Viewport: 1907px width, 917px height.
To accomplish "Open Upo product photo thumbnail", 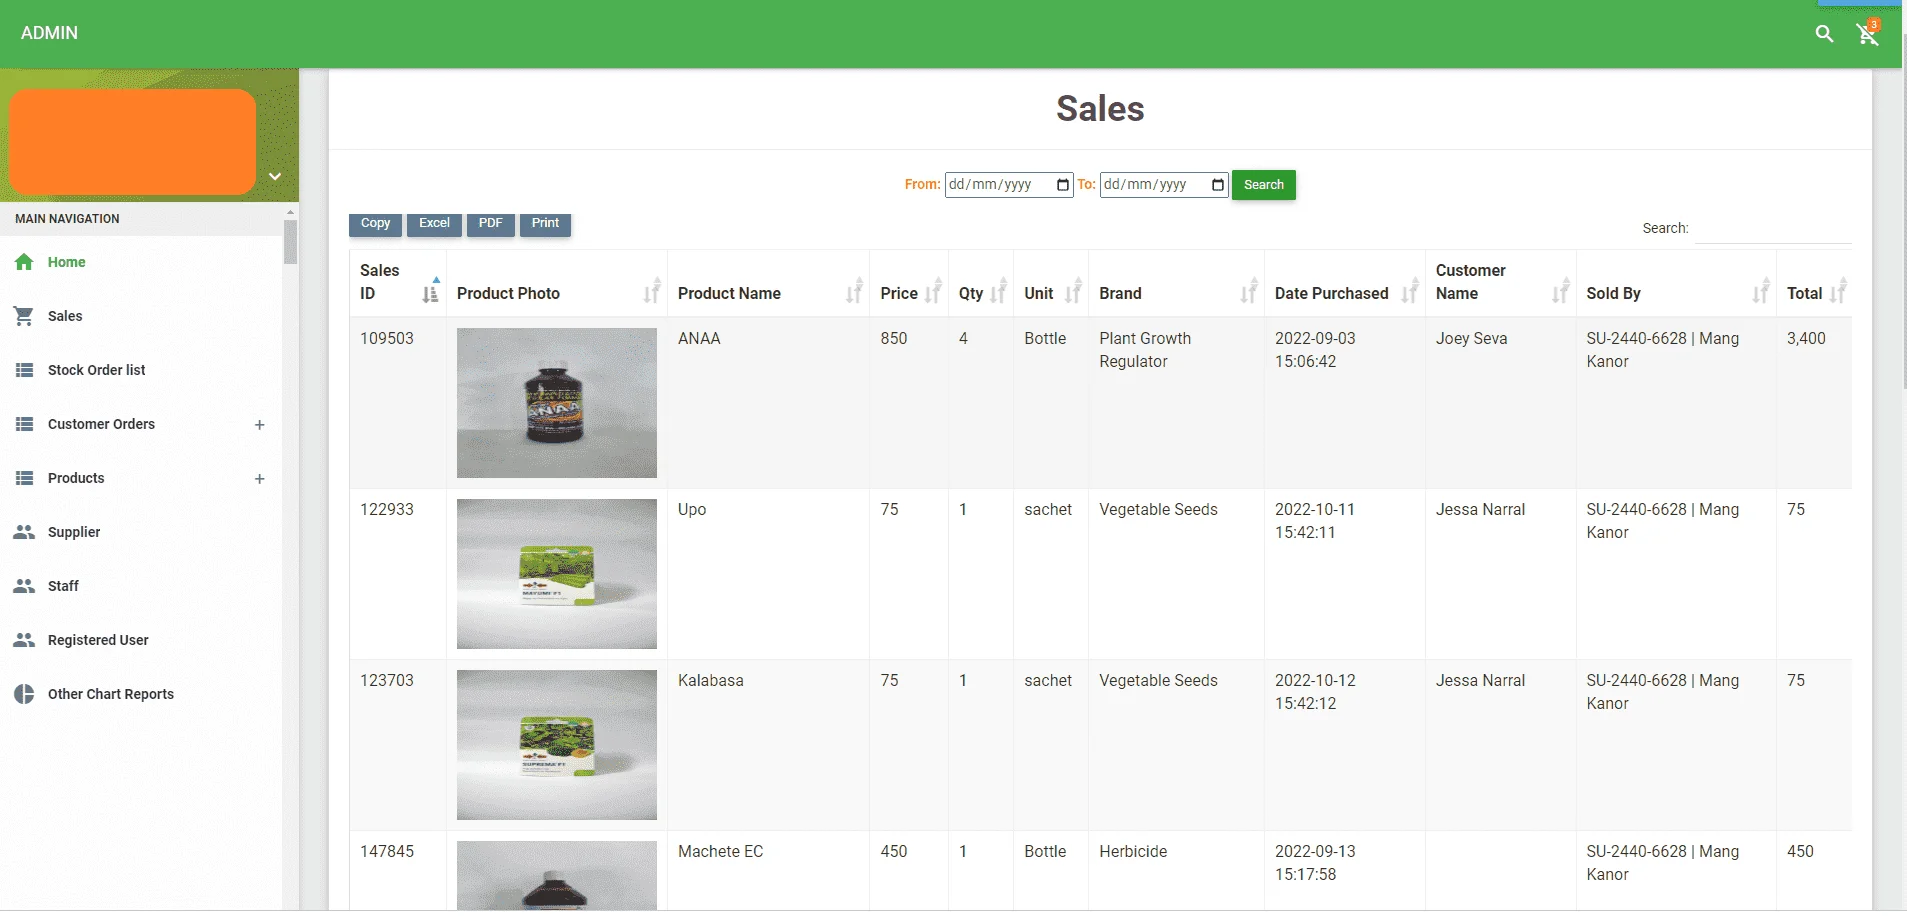I will pyautogui.click(x=557, y=574).
